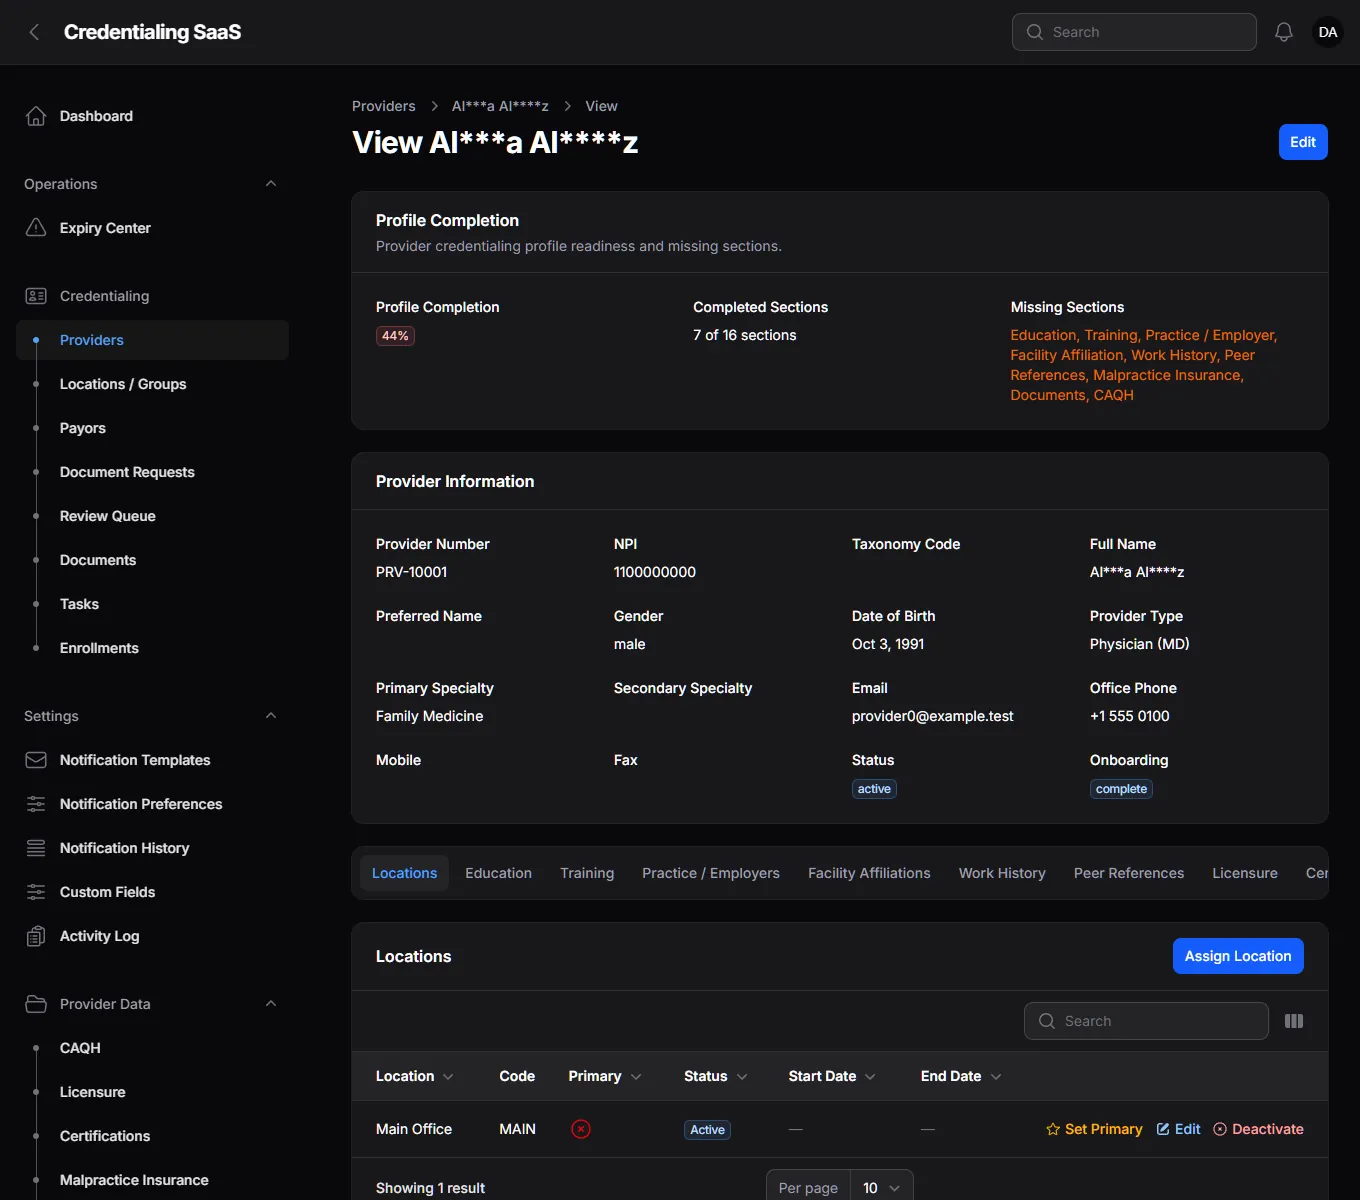Open the Per page count dropdown

(x=881, y=1188)
